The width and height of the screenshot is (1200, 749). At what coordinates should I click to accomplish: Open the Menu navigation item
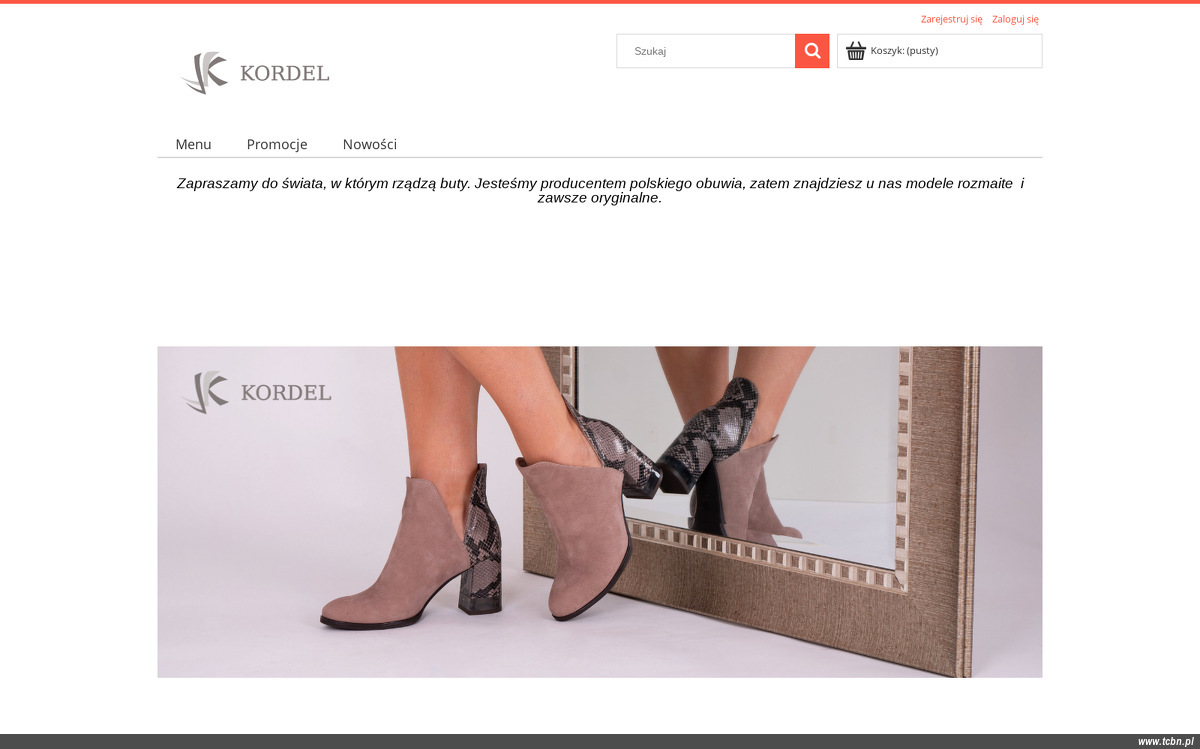coord(193,144)
